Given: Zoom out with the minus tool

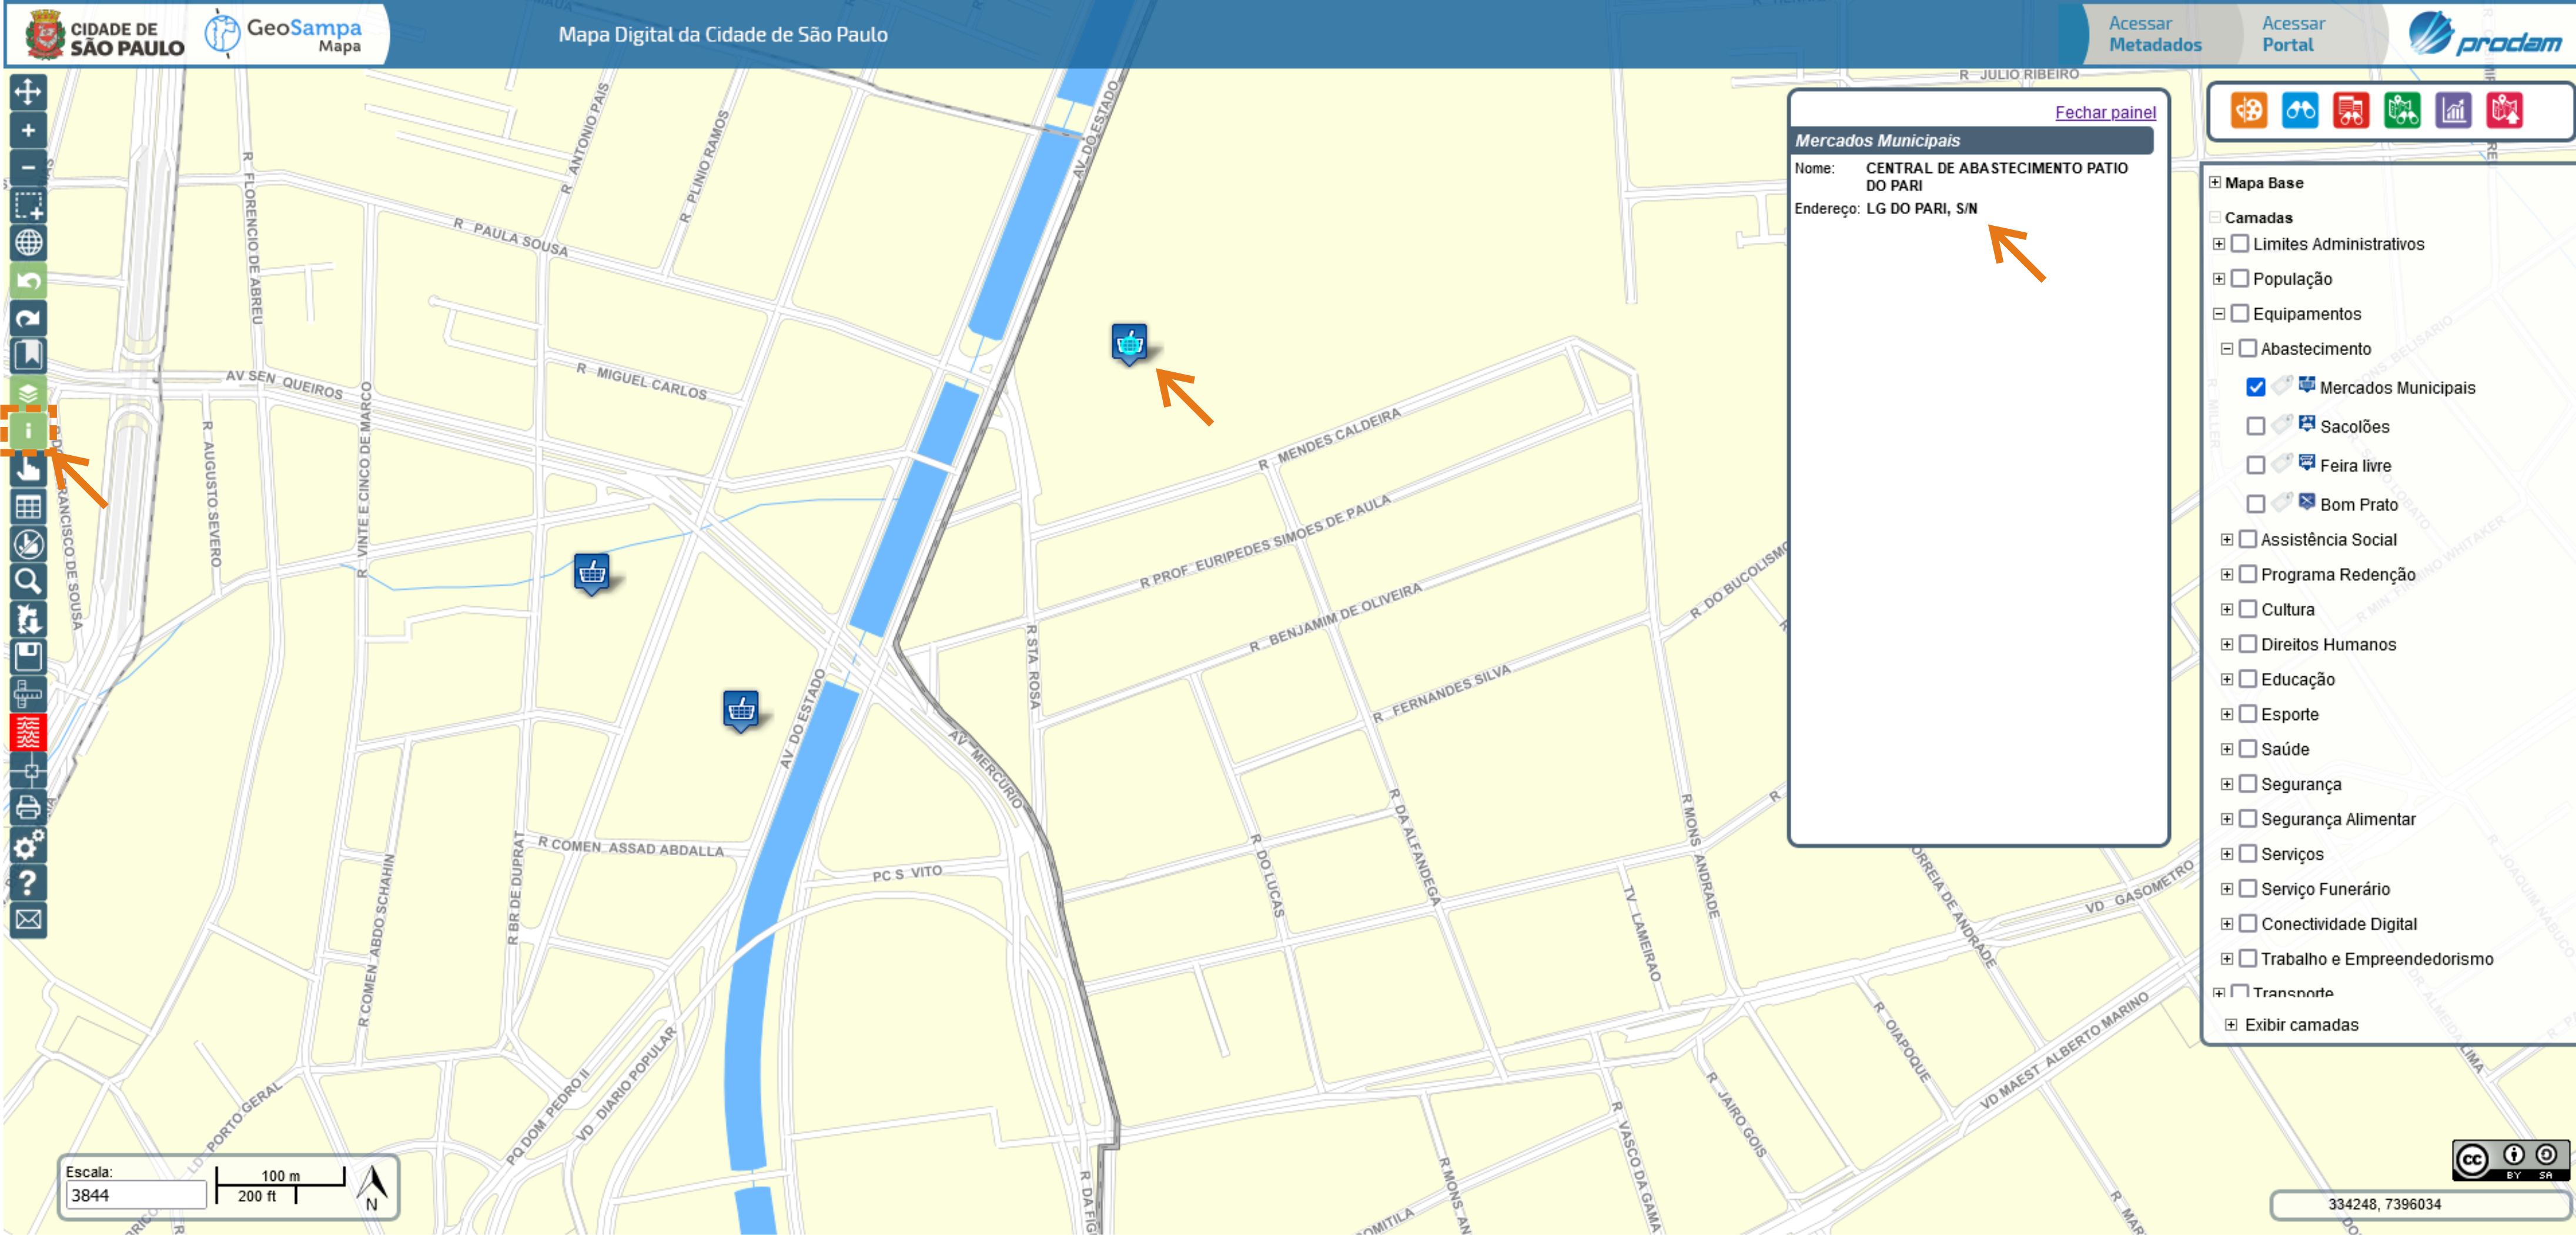Looking at the screenshot, I should pyautogui.click(x=28, y=168).
